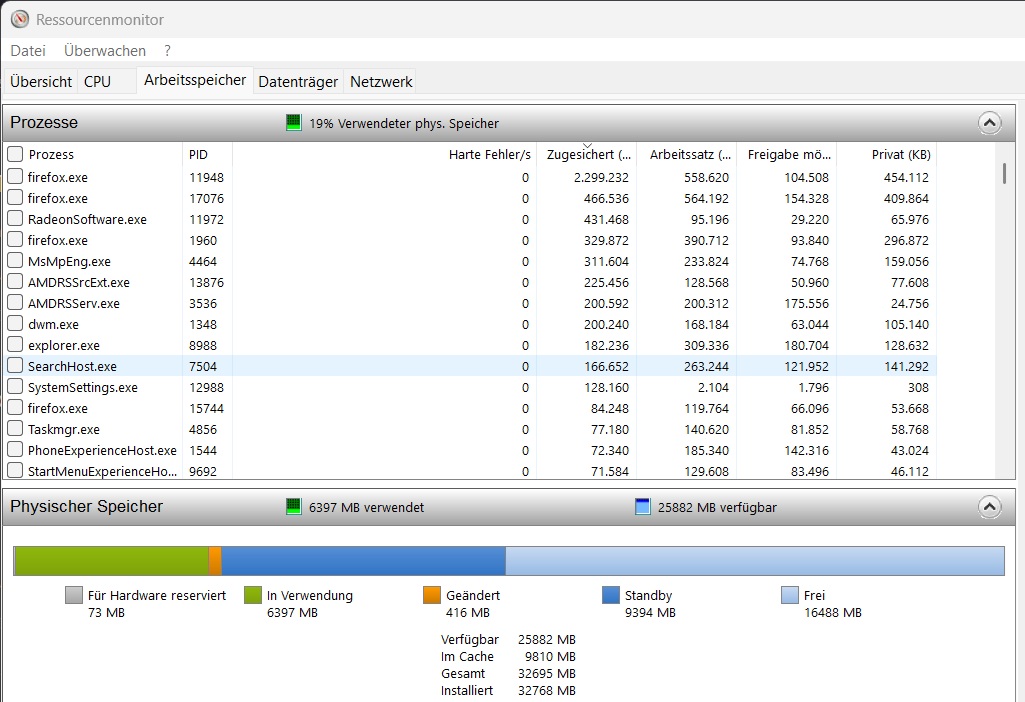Switch to the Übersicht tab
Viewport: 1025px width, 702px height.
pyautogui.click(x=41, y=82)
